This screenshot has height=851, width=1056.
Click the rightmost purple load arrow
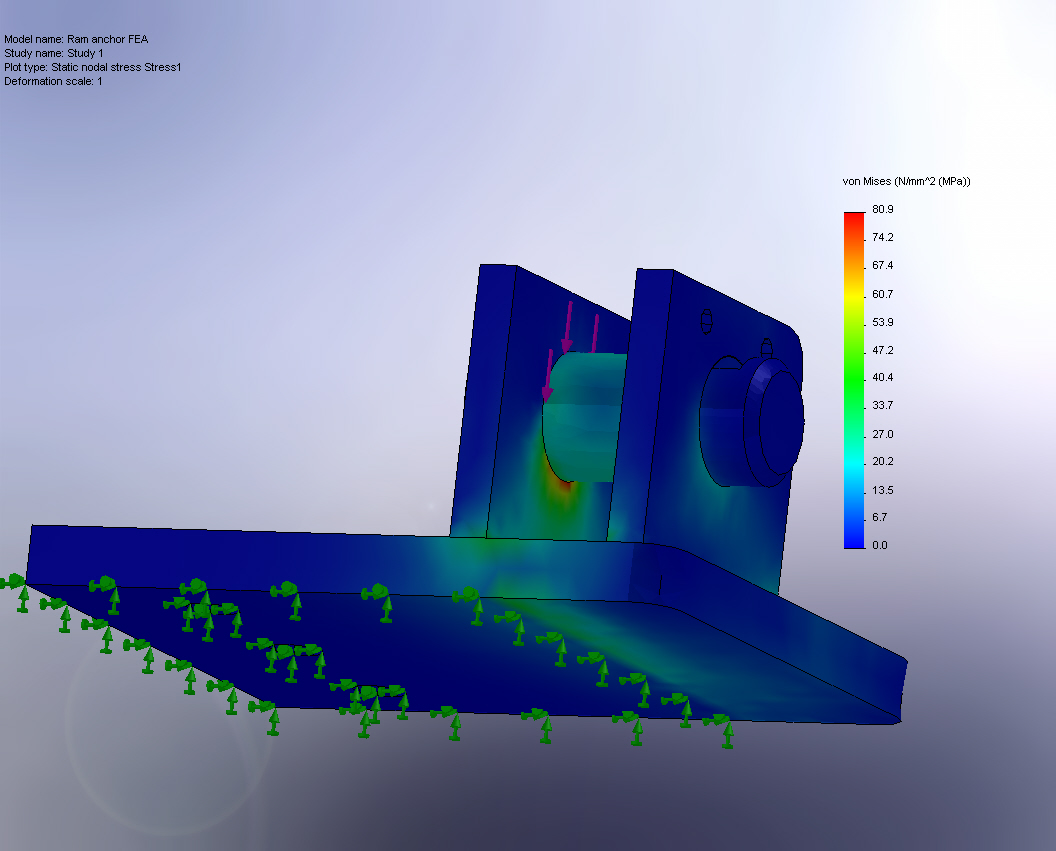tap(595, 333)
